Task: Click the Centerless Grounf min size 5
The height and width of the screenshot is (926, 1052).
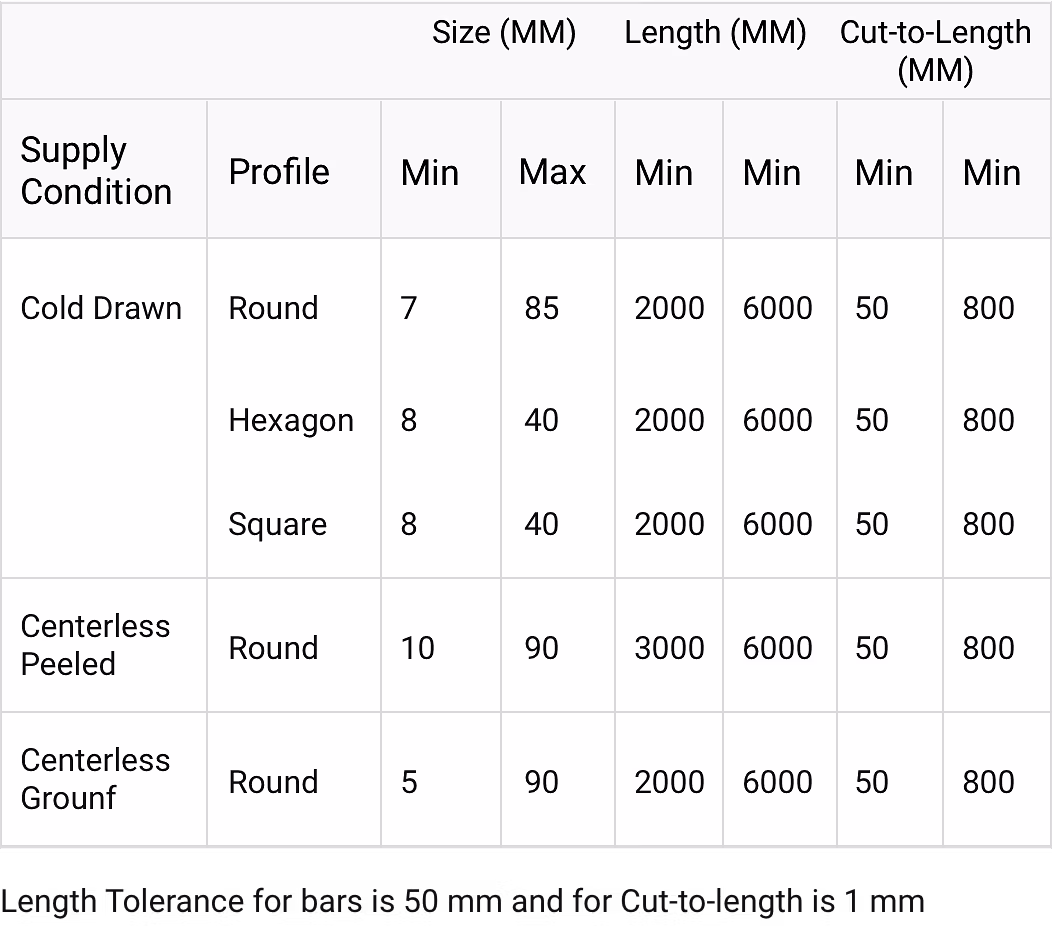Action: point(409,782)
